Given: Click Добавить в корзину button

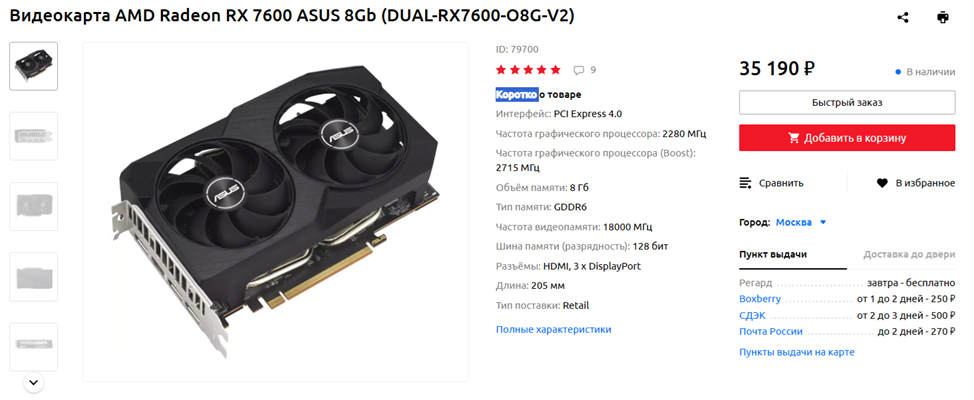Looking at the screenshot, I should click(x=847, y=138).
